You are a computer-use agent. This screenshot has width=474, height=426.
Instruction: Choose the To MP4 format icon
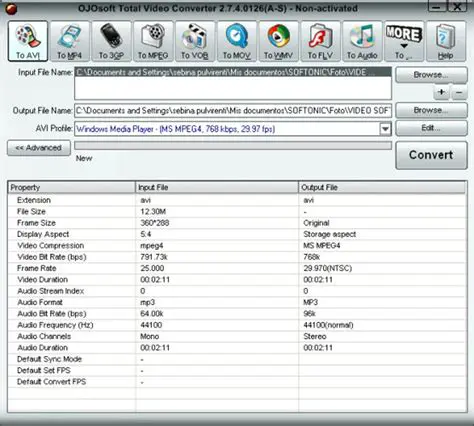70,41
